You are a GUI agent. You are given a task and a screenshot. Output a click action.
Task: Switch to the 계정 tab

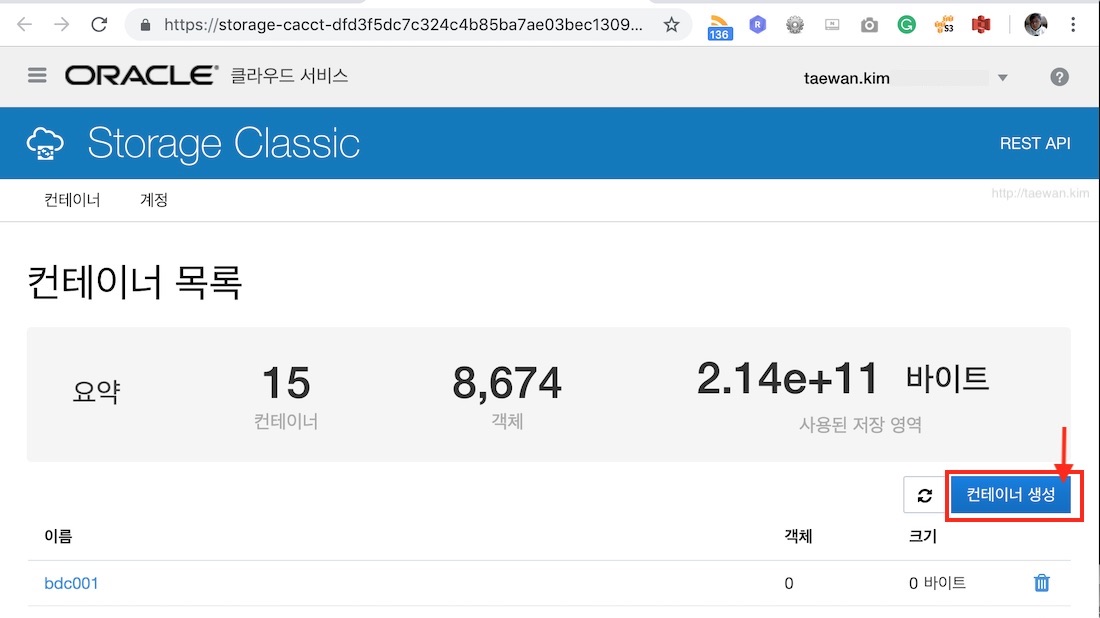tap(154, 200)
